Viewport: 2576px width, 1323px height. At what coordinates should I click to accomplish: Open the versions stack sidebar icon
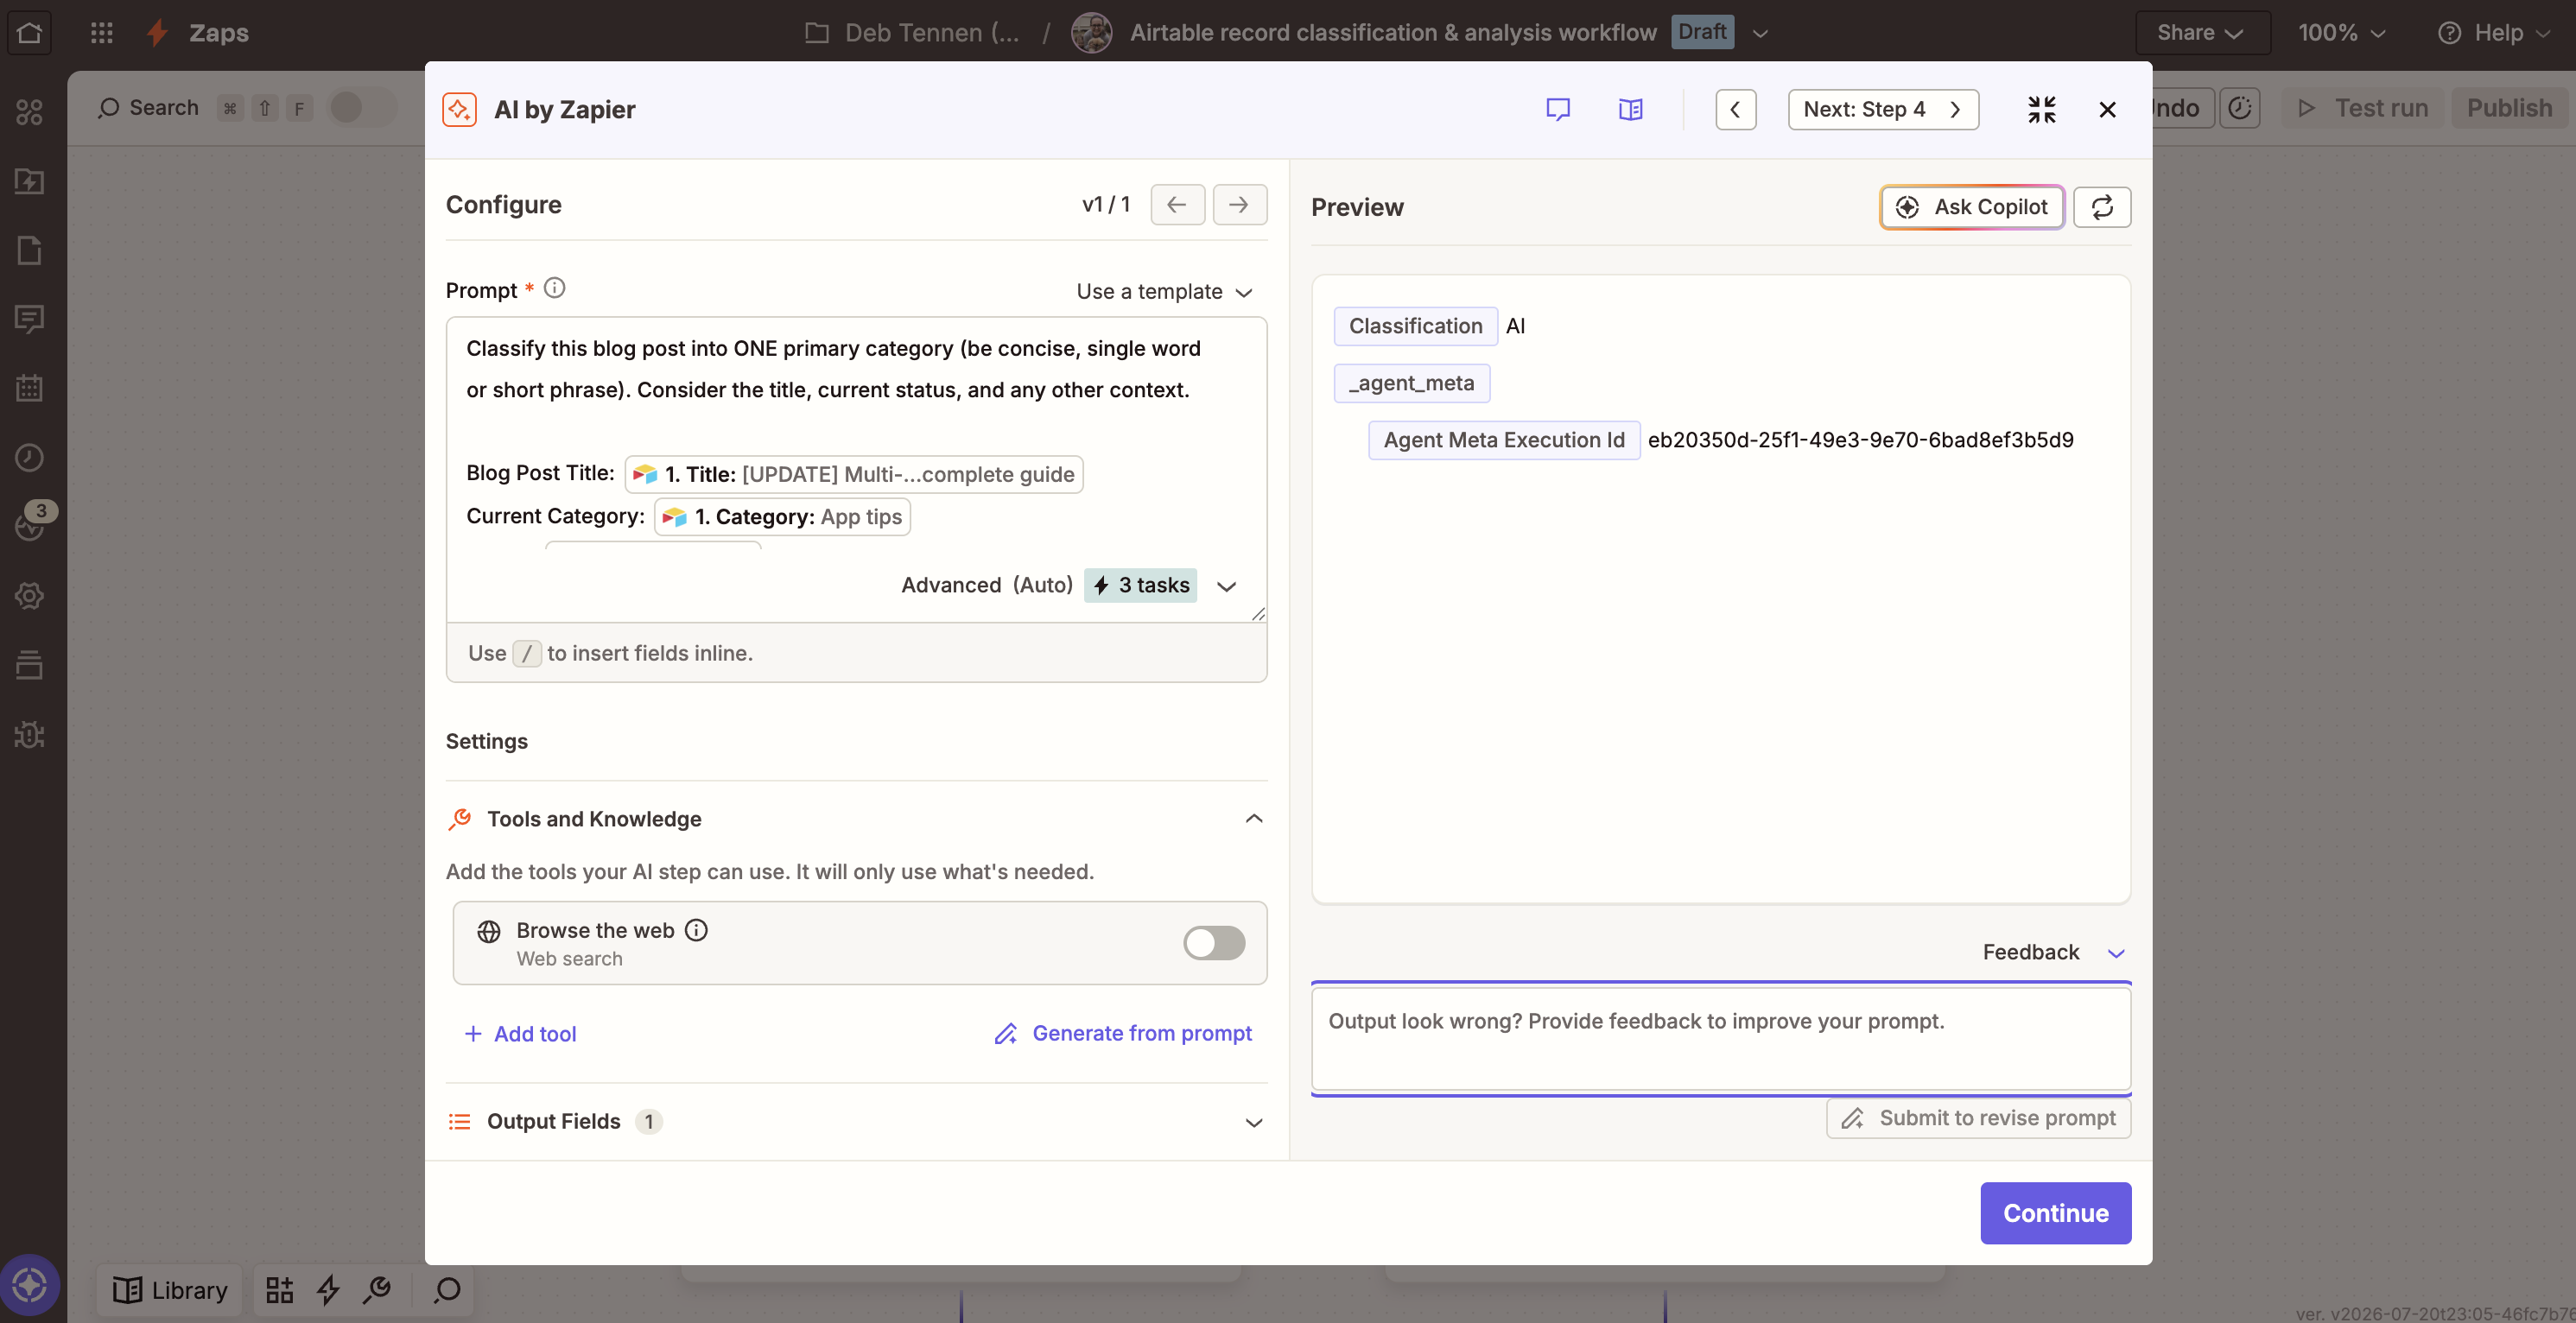point(30,665)
